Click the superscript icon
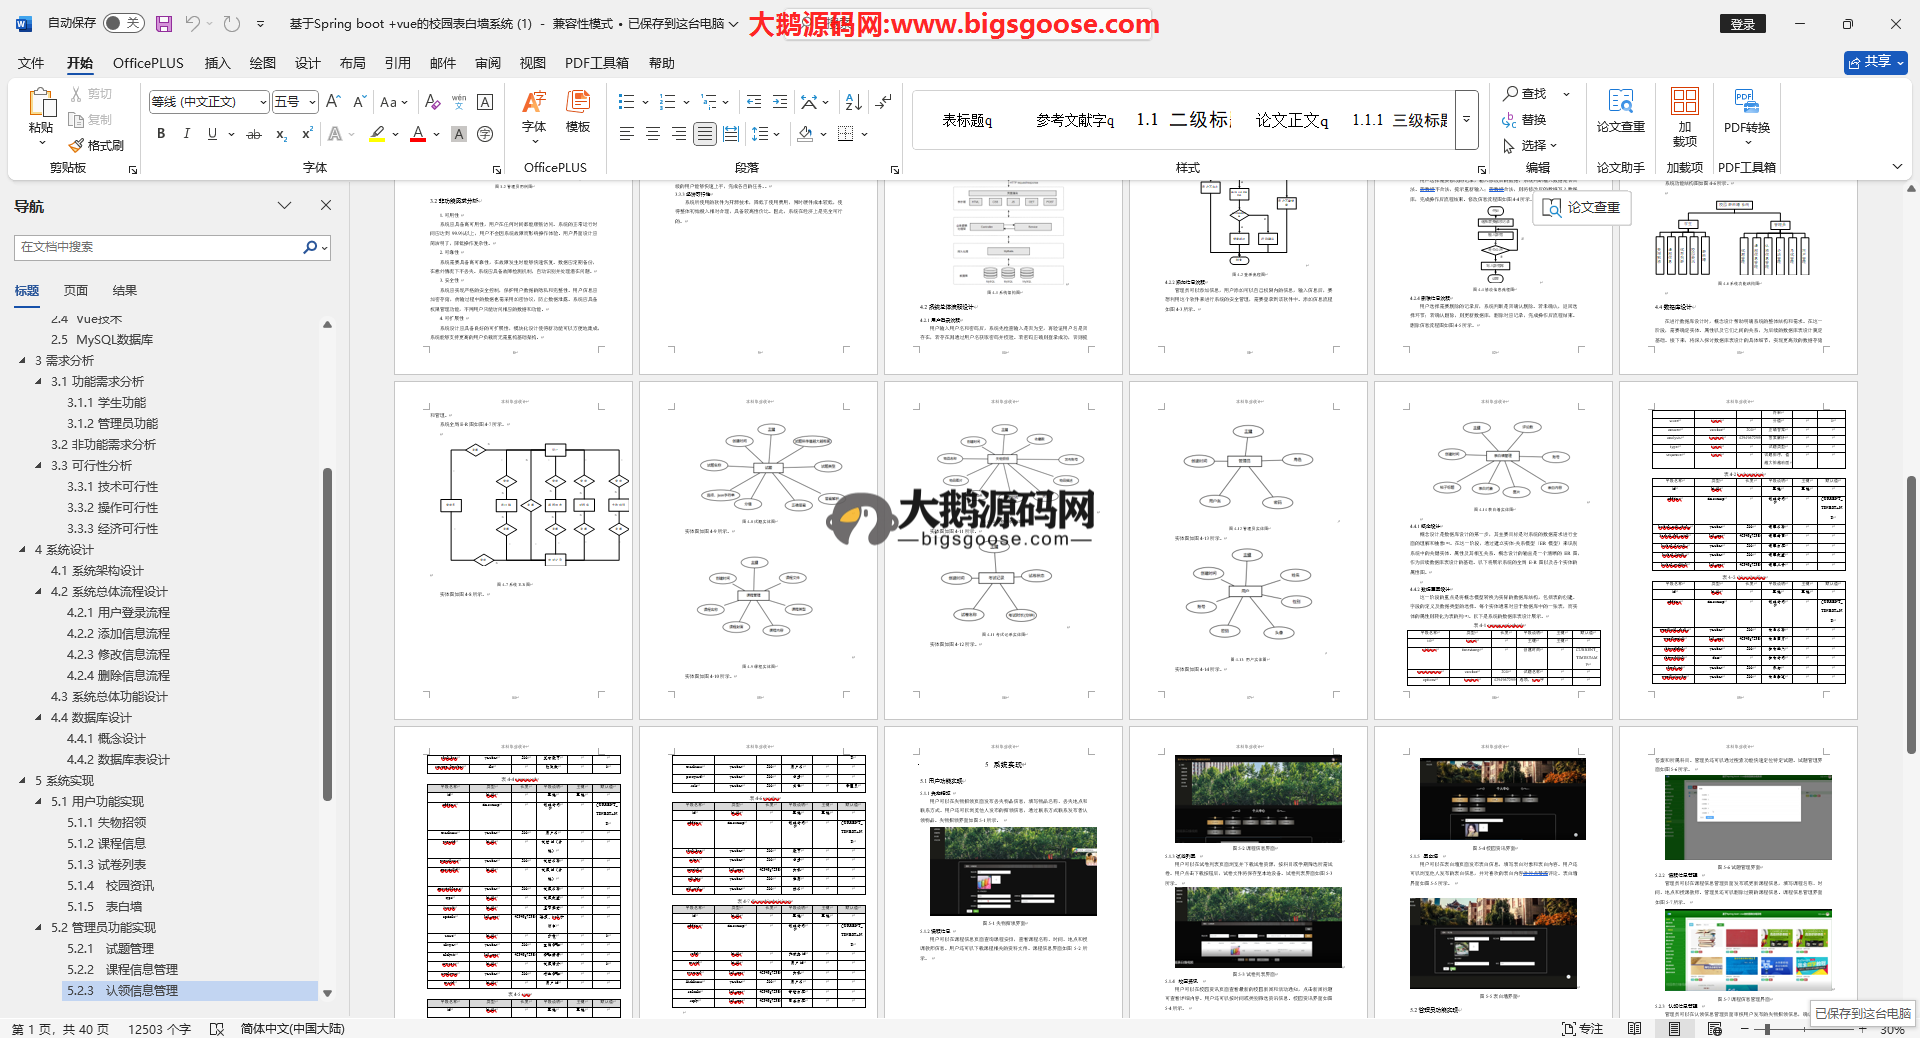The width and height of the screenshot is (1920, 1038). tap(307, 134)
